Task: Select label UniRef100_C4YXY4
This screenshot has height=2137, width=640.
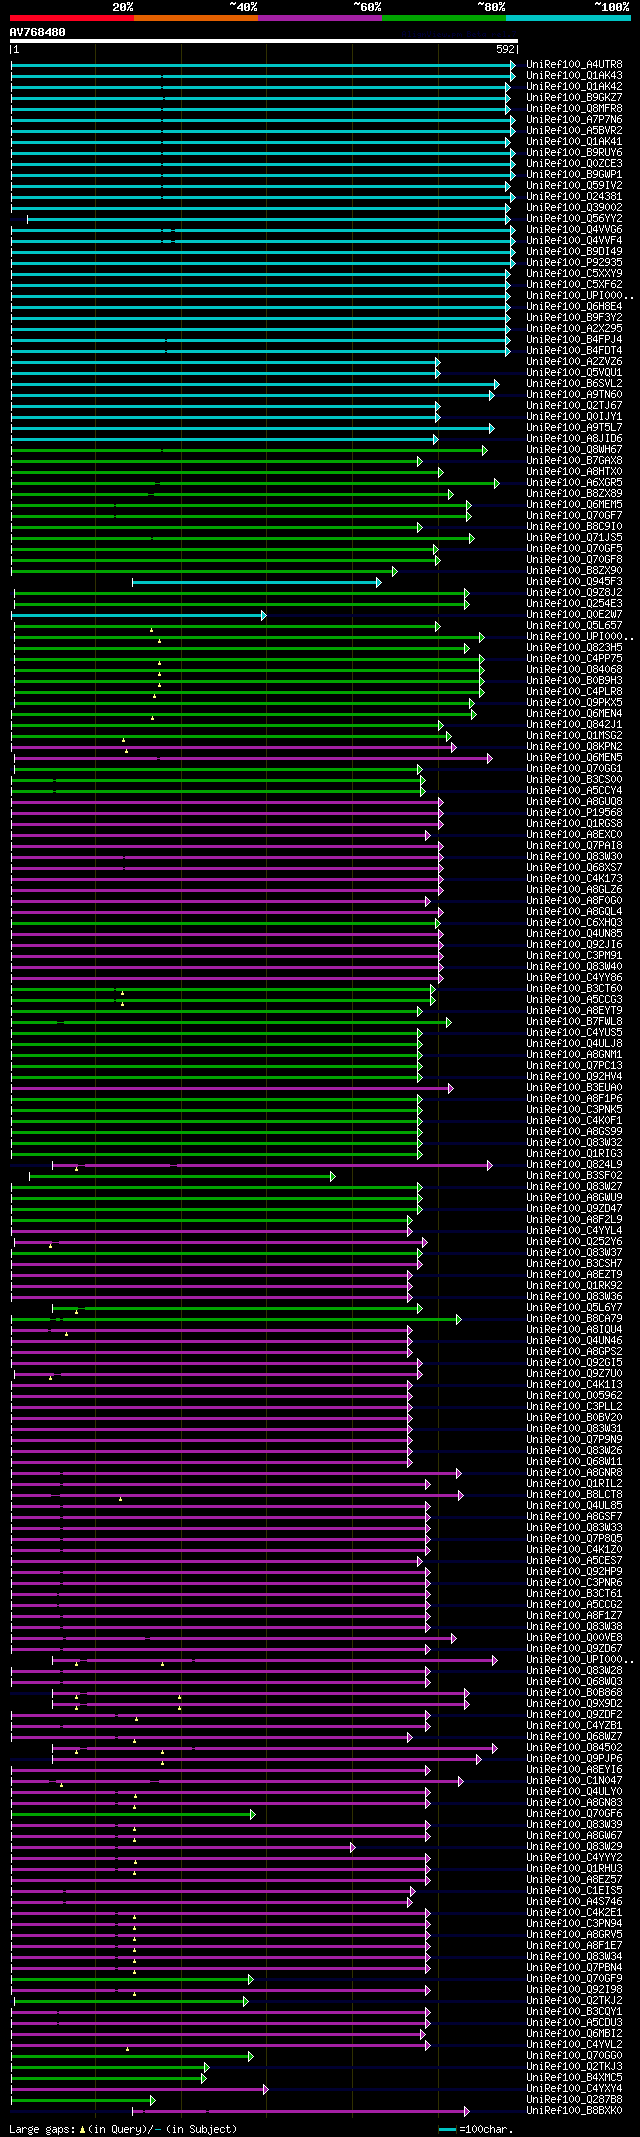Action: 574,2089
